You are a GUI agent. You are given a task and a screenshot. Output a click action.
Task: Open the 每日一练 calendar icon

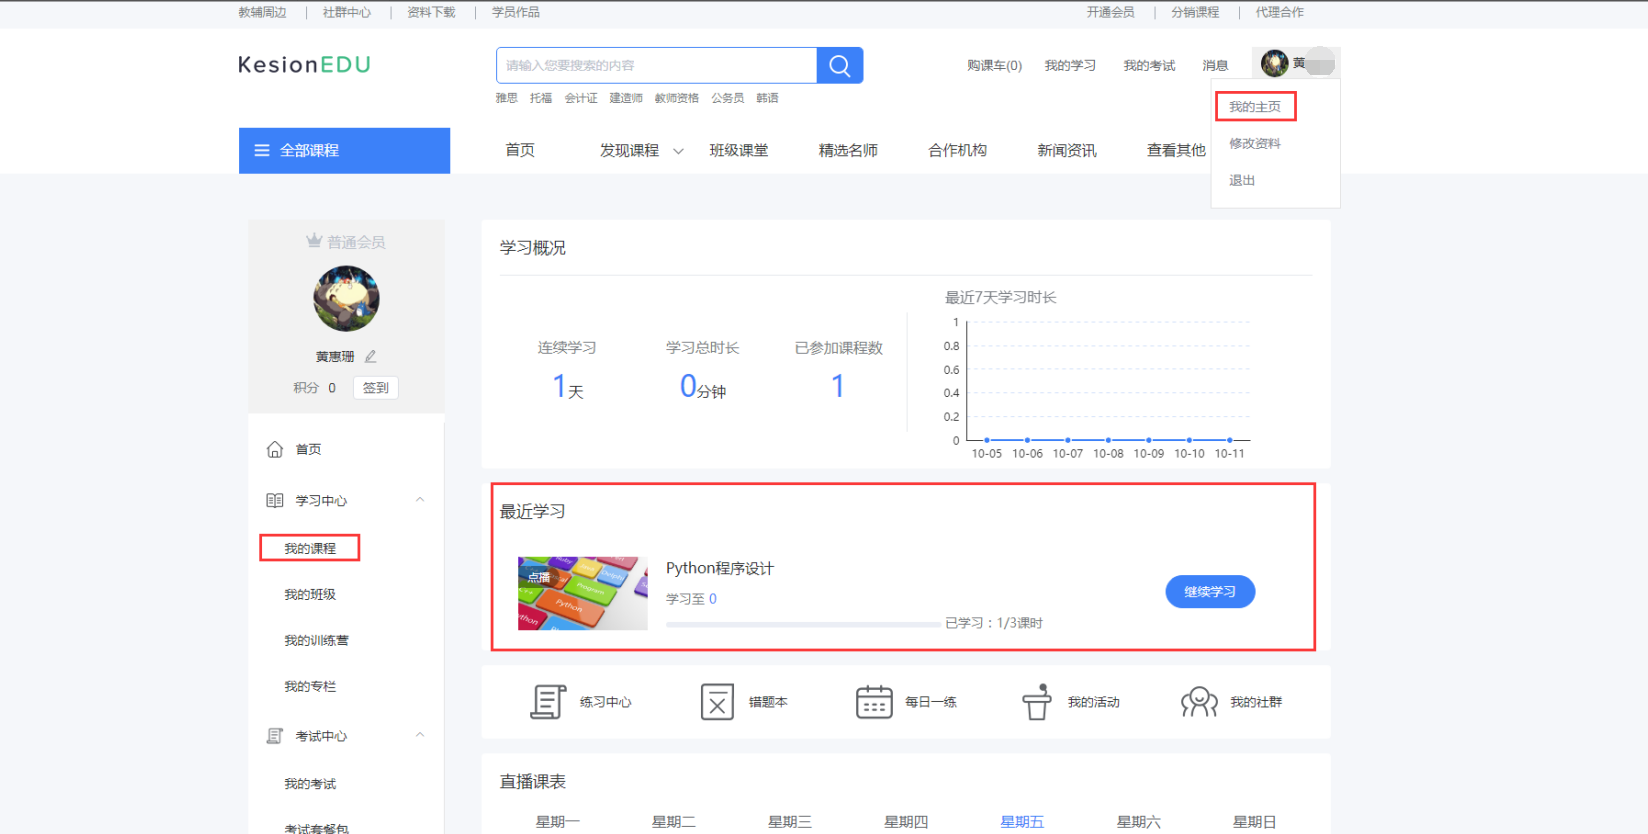(x=874, y=702)
